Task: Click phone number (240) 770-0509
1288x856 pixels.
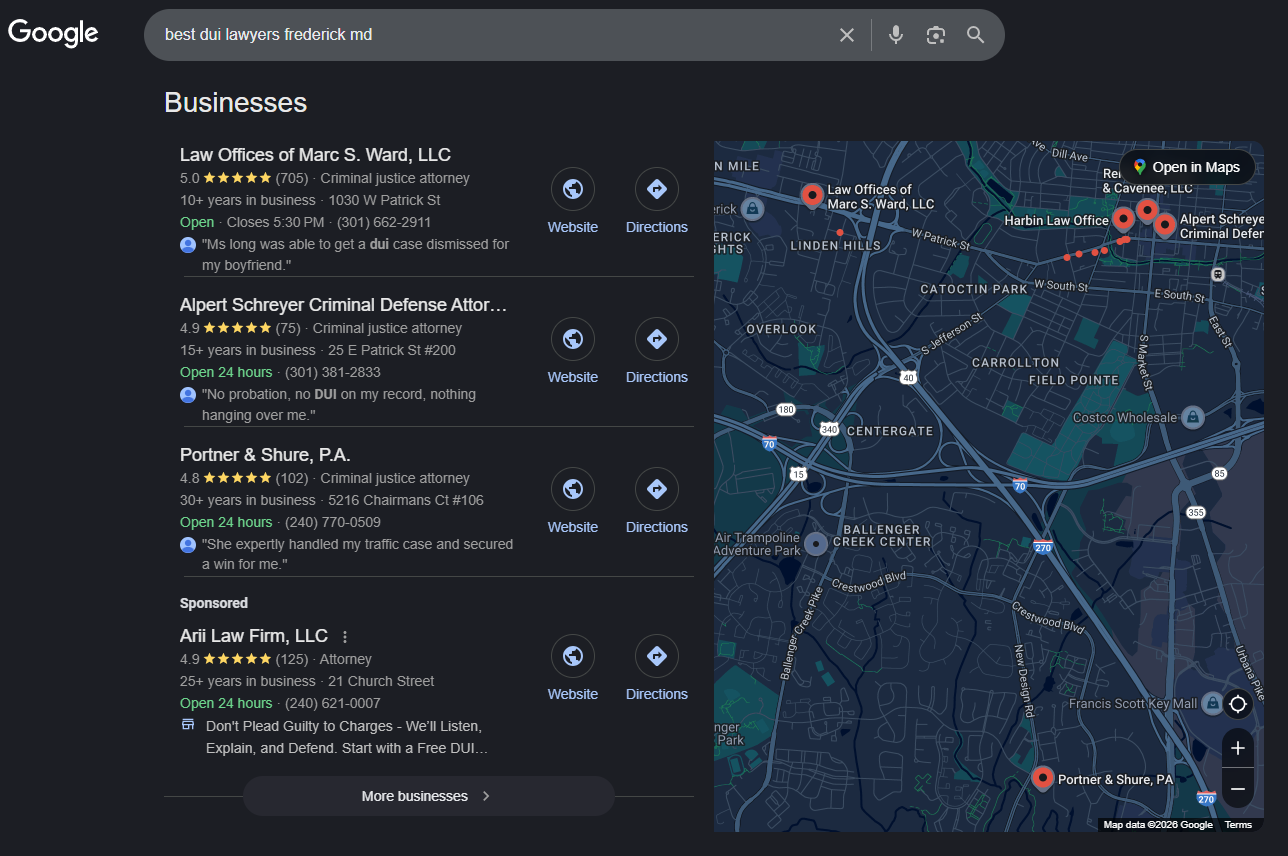Action: point(333,522)
